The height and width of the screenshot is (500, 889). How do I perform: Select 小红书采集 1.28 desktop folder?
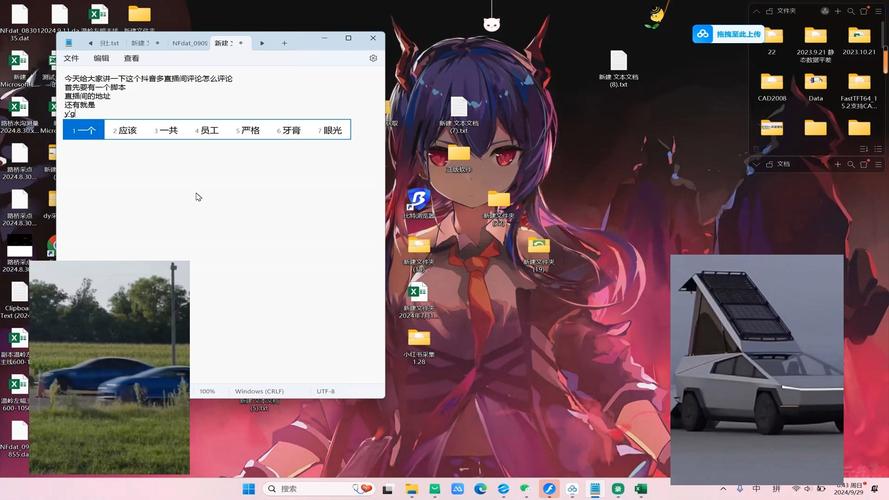coord(419,346)
